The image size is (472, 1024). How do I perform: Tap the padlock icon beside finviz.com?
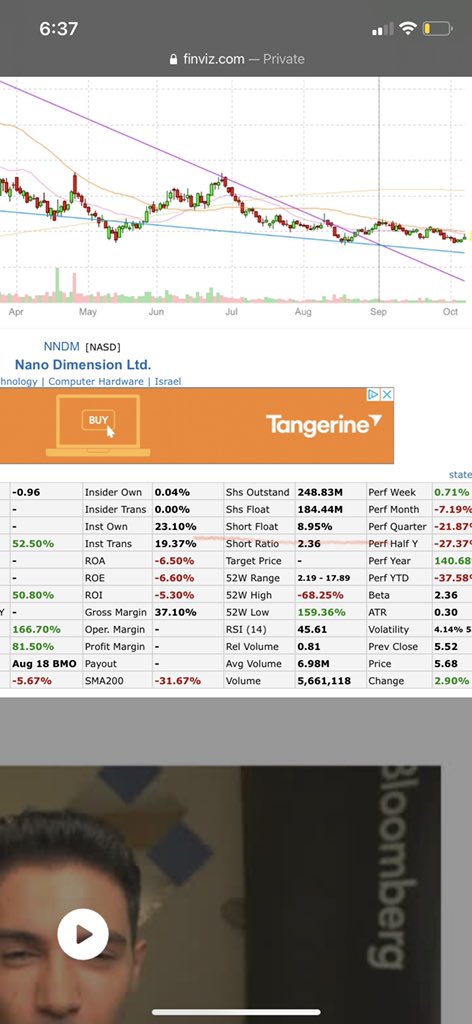pyautogui.click(x=173, y=59)
